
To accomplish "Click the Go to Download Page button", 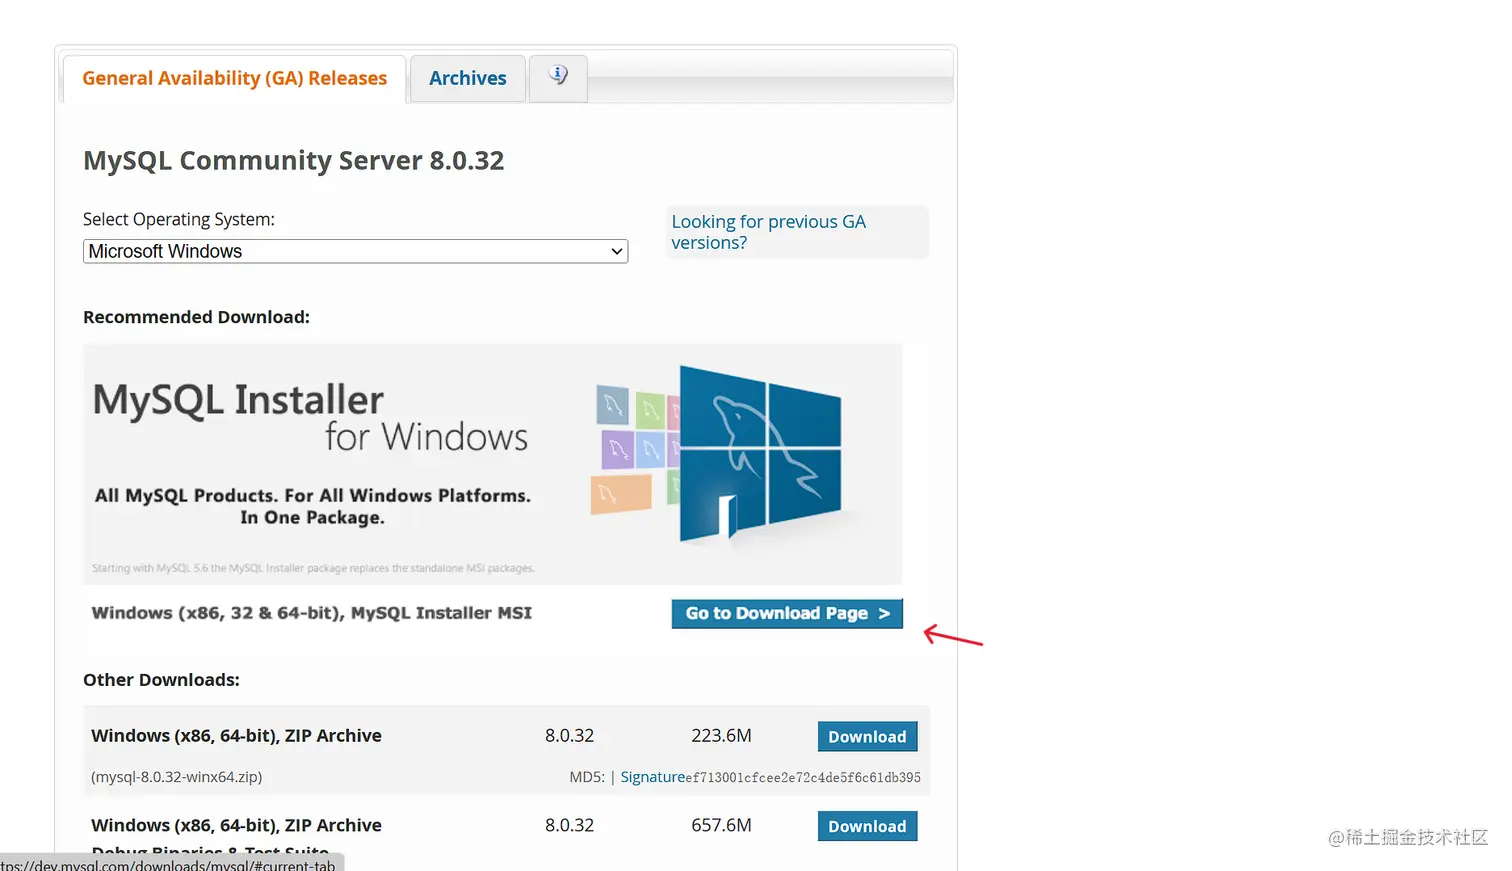I will (x=787, y=614).
